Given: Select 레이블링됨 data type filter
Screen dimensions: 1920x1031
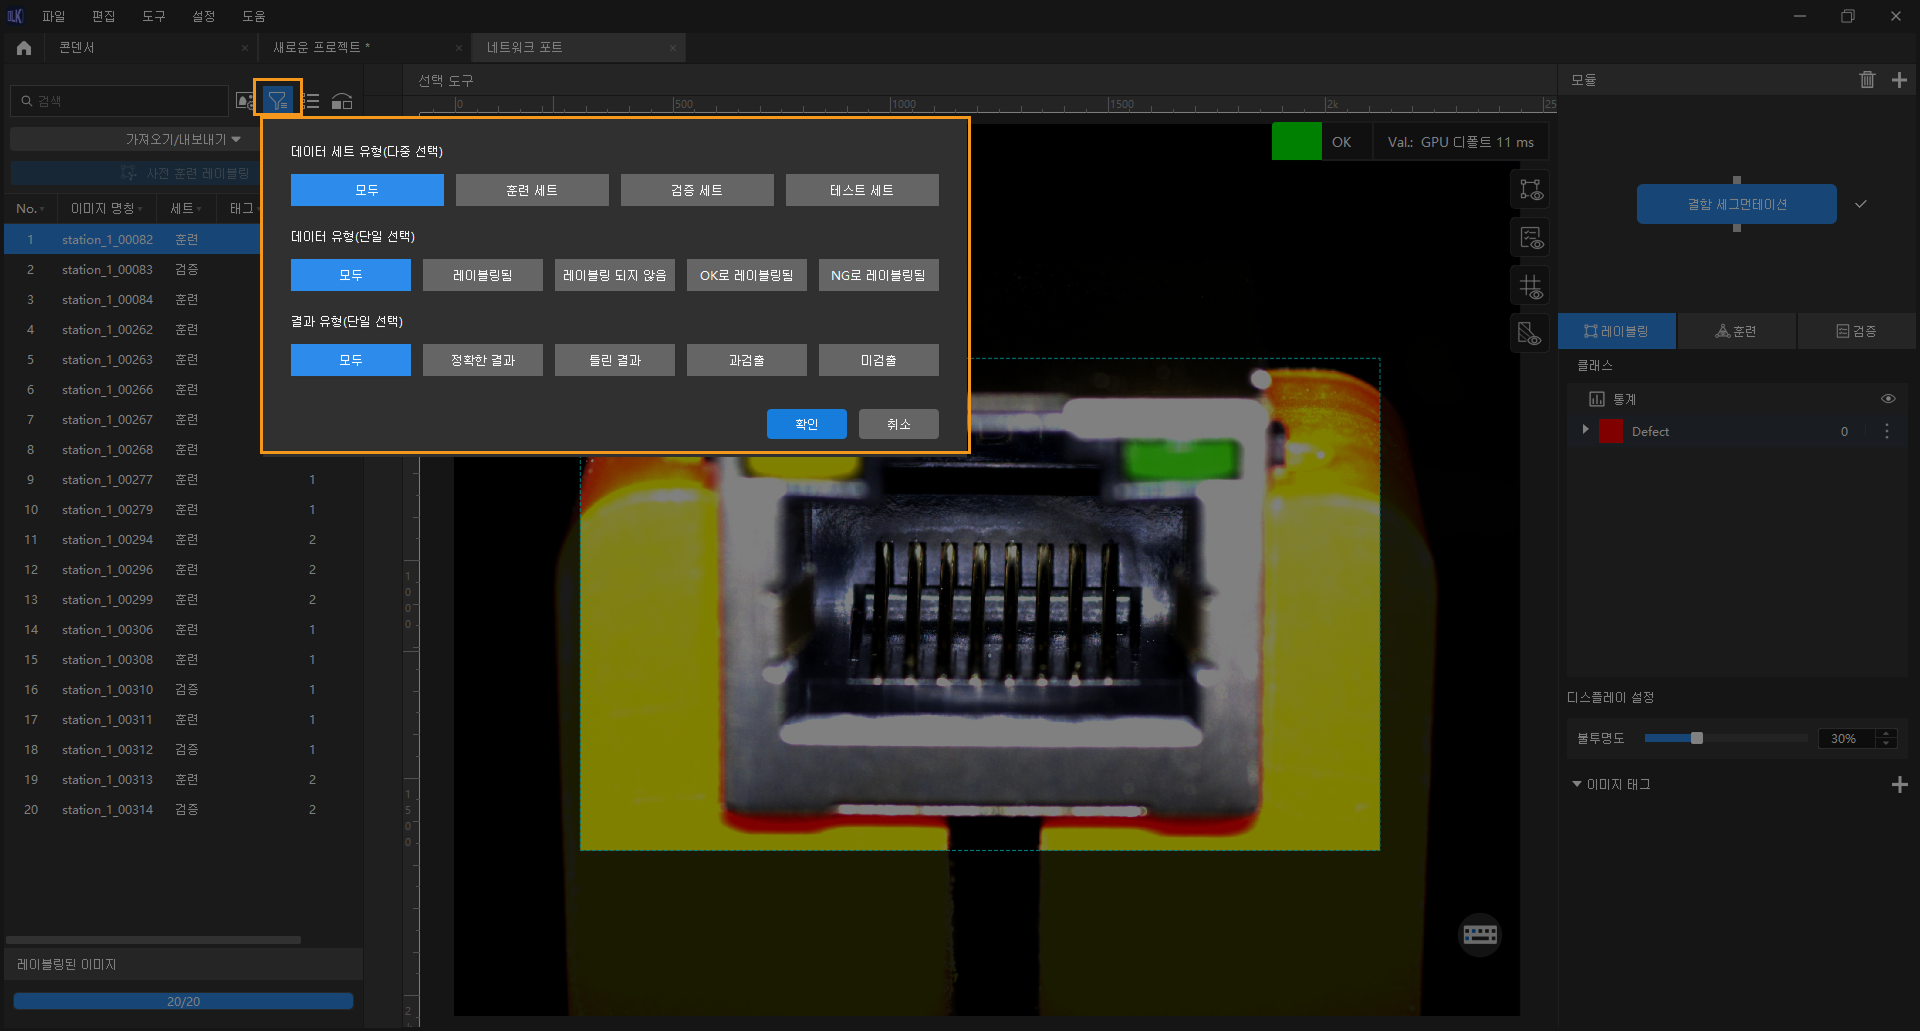Looking at the screenshot, I should (x=483, y=275).
